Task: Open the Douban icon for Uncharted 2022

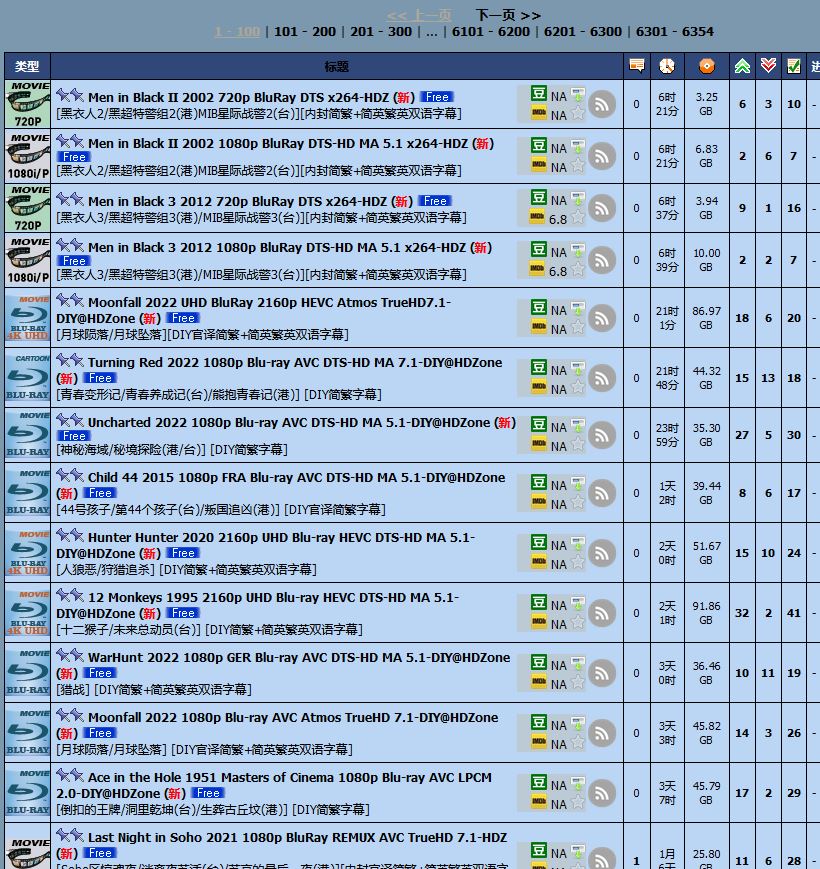Action: (x=539, y=425)
